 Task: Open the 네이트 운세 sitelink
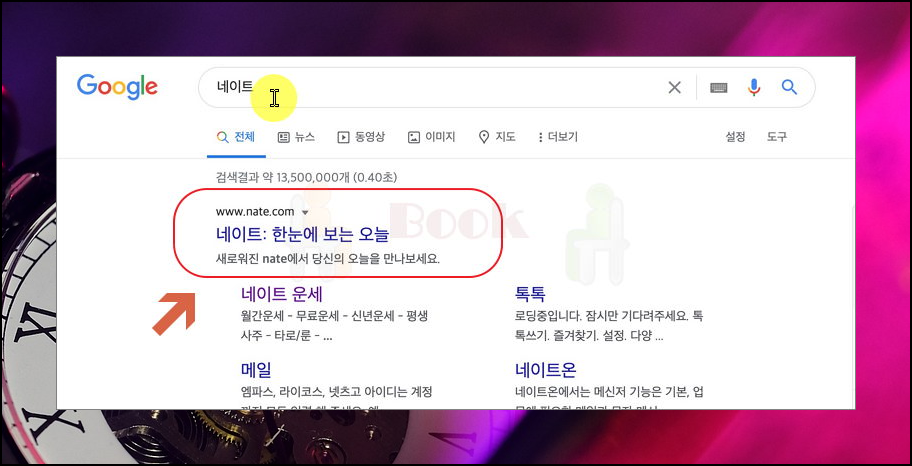pyautogui.click(x=282, y=294)
